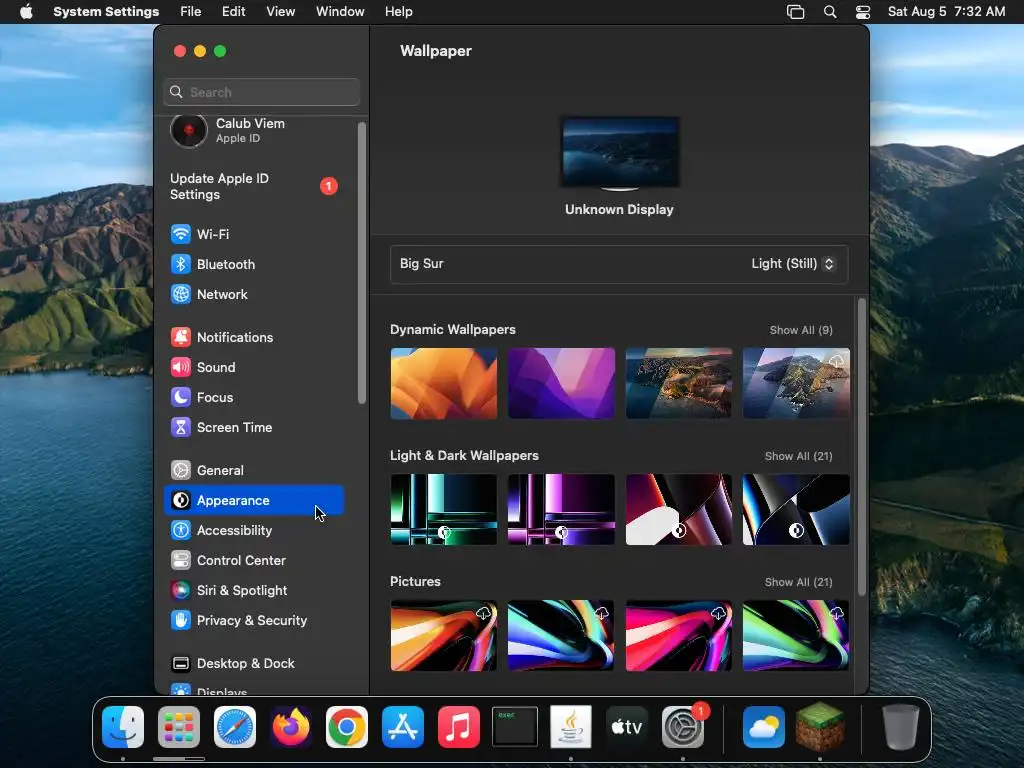Open Wi-Fi settings in sidebar
The width and height of the screenshot is (1024, 768).
254,234
